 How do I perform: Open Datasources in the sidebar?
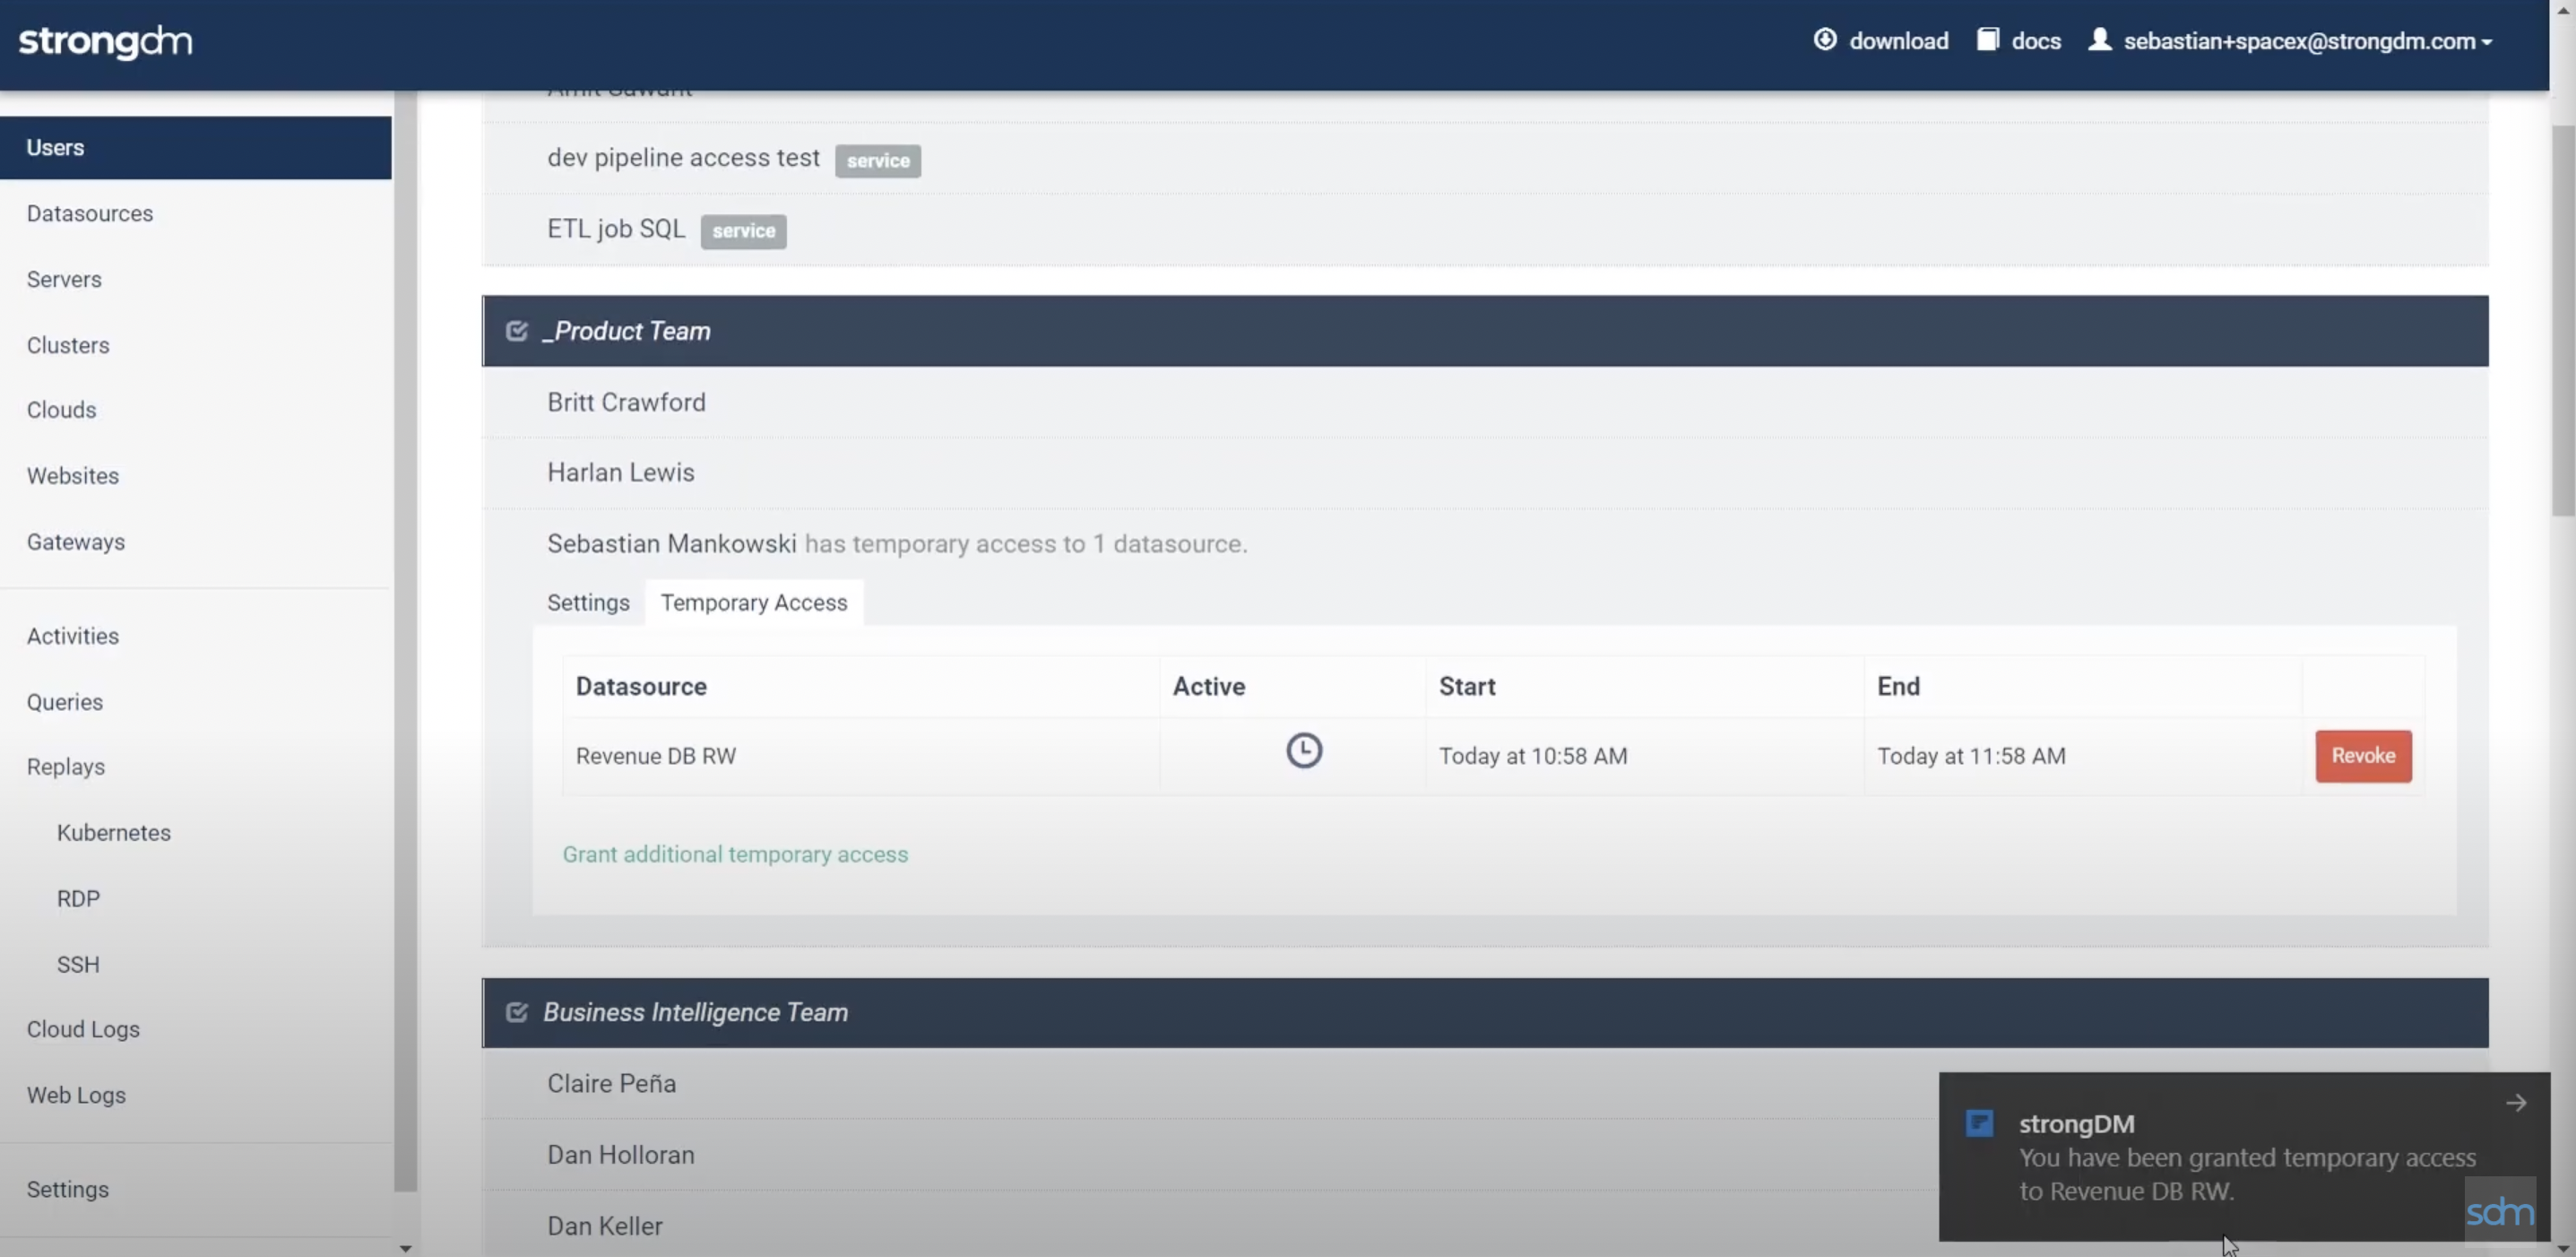[90, 213]
